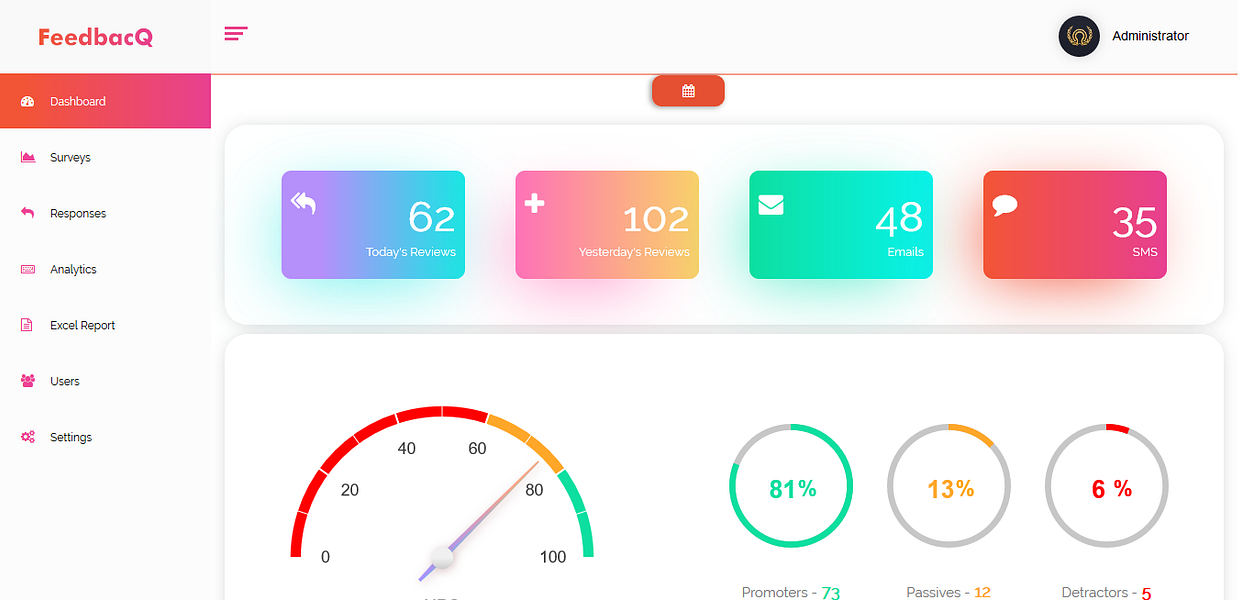This screenshot has height=600, width=1253.
Task: Click the 6 % detractors circular progress
Action: pyautogui.click(x=1106, y=487)
